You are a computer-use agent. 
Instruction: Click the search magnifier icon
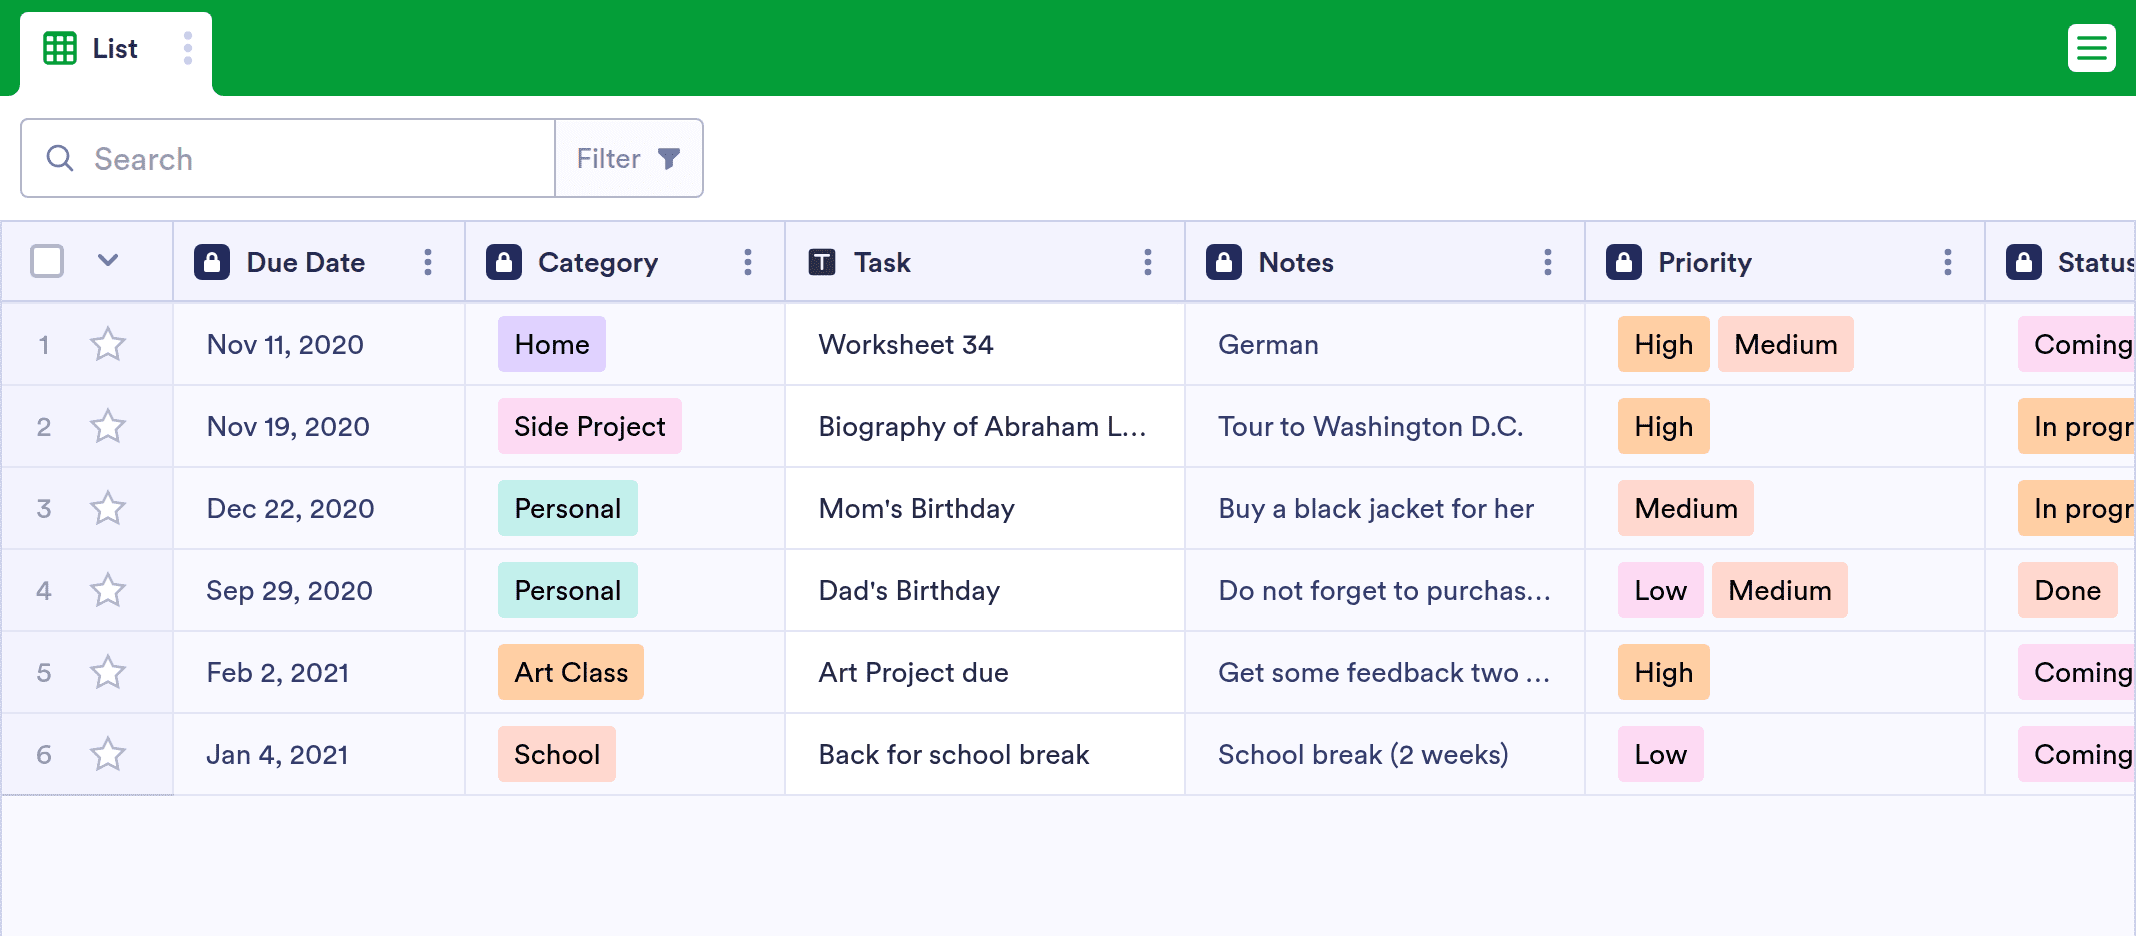point(60,158)
